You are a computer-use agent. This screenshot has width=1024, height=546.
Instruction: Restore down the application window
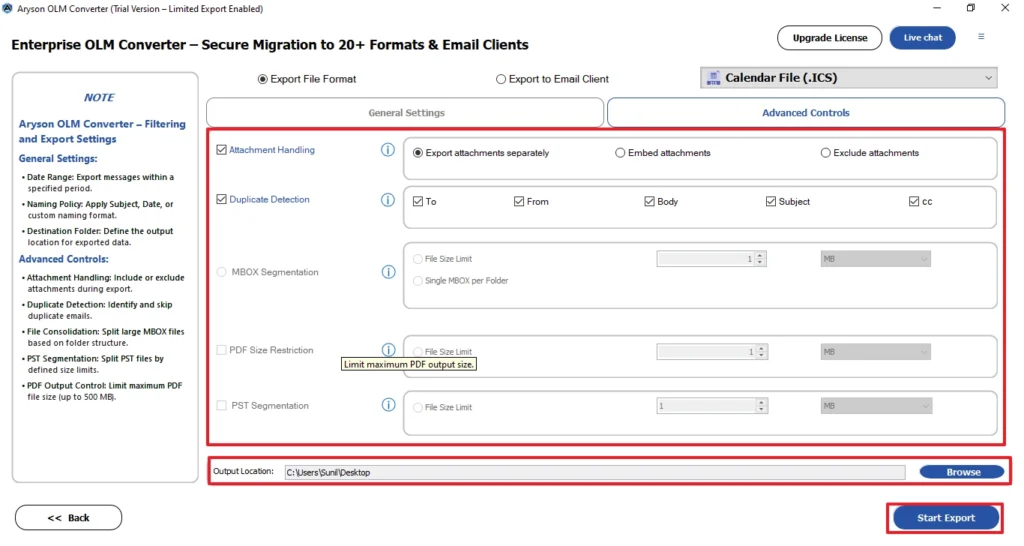(970, 8)
